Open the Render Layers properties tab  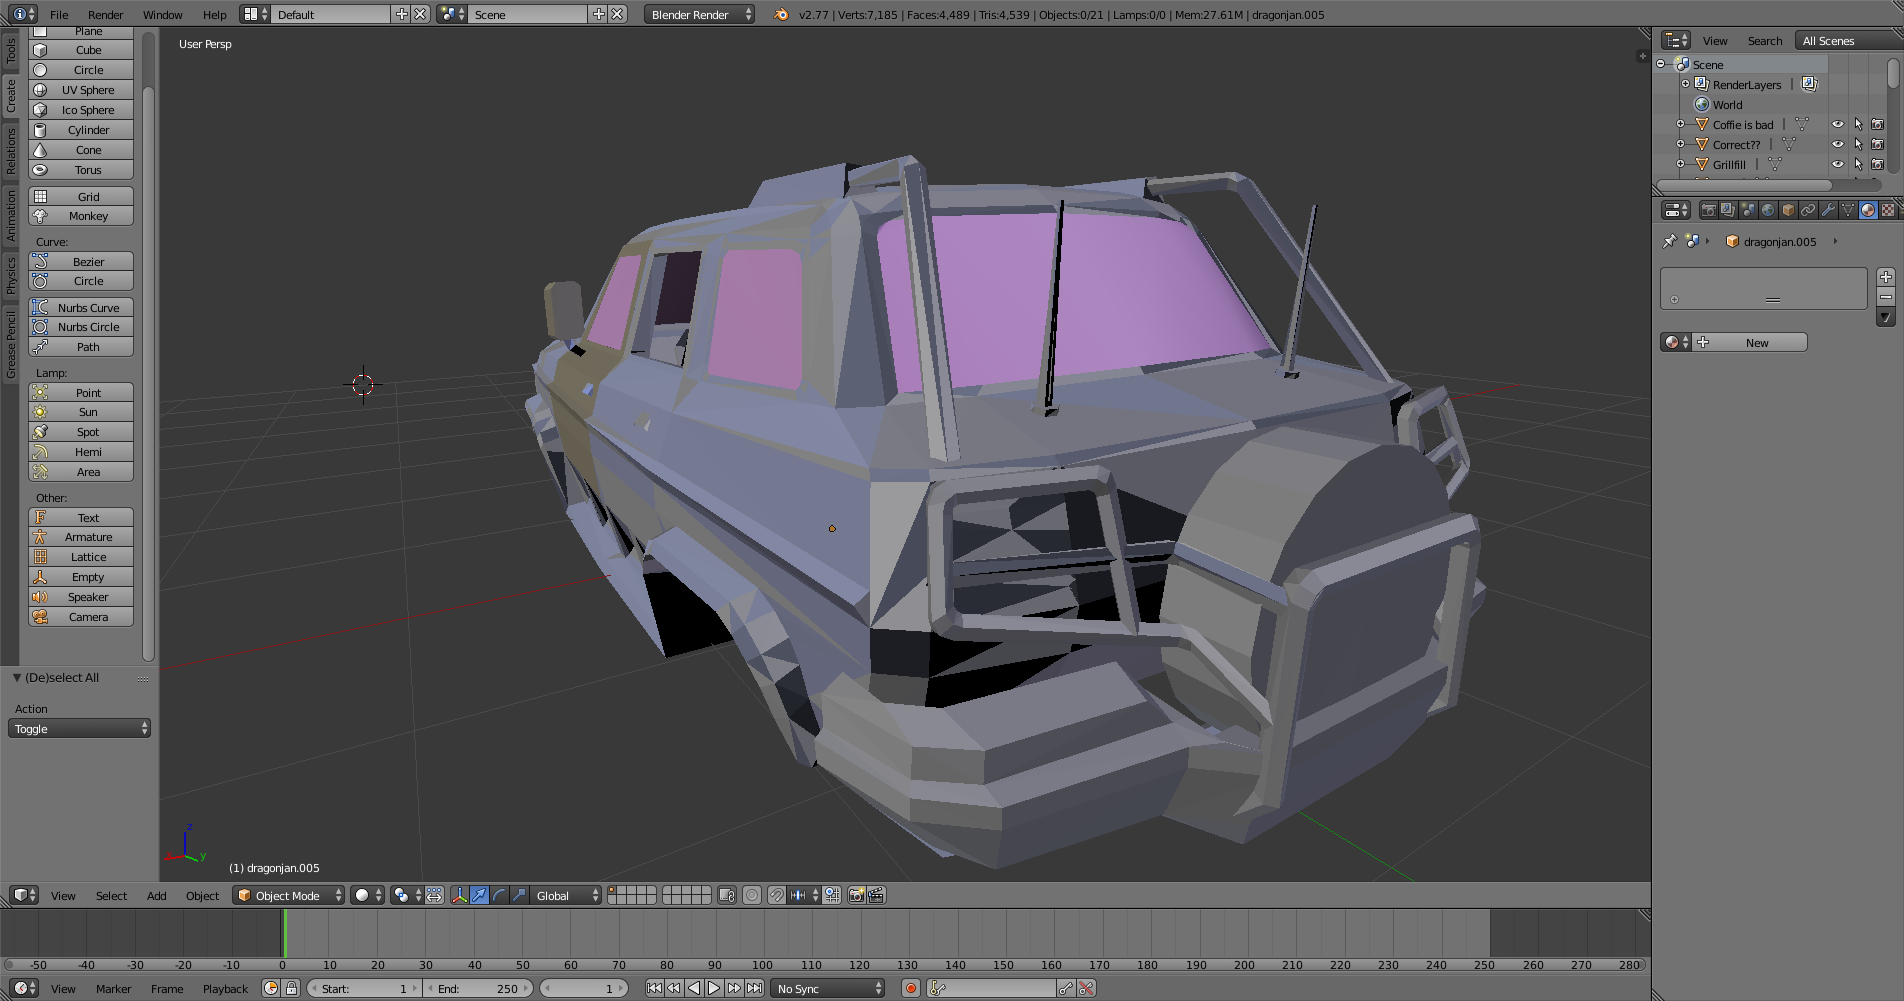pos(1728,210)
